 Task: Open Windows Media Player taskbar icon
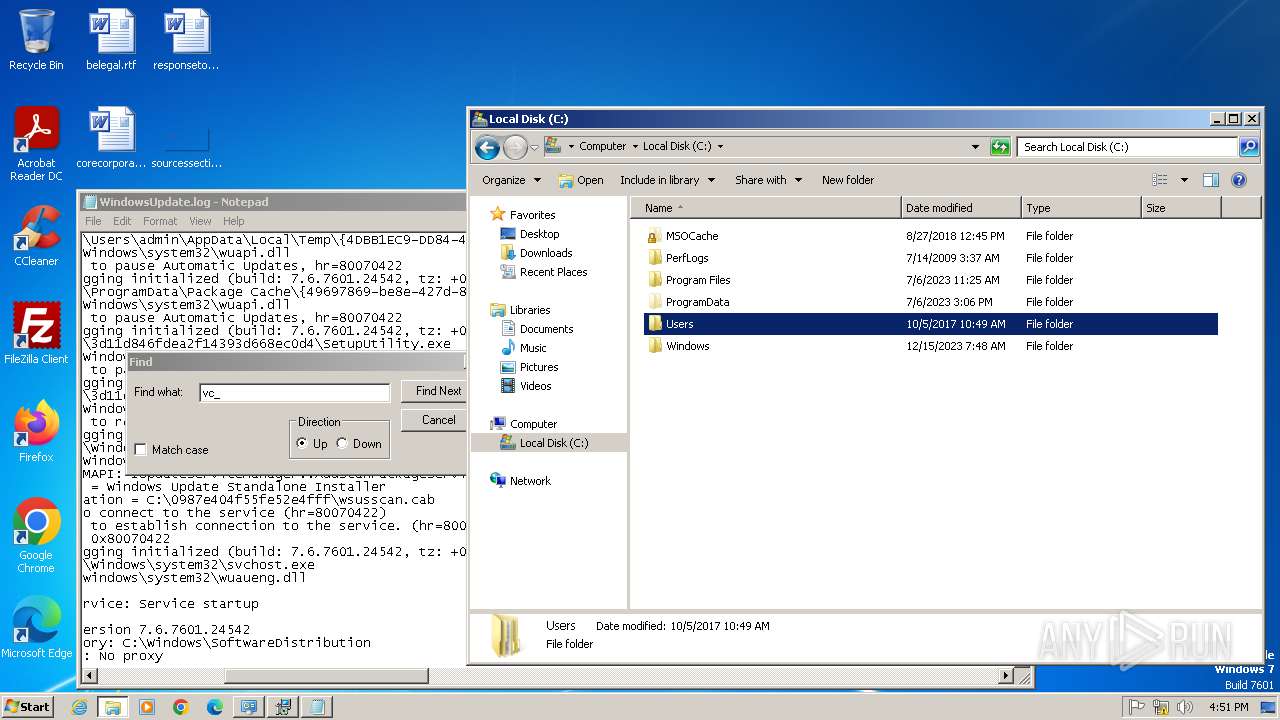tap(147, 707)
